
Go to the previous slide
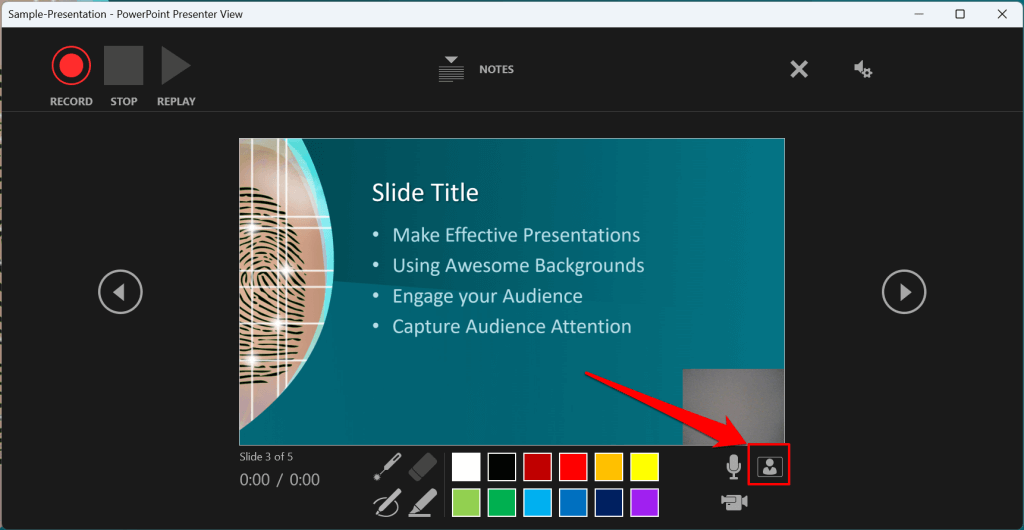pyautogui.click(x=120, y=292)
